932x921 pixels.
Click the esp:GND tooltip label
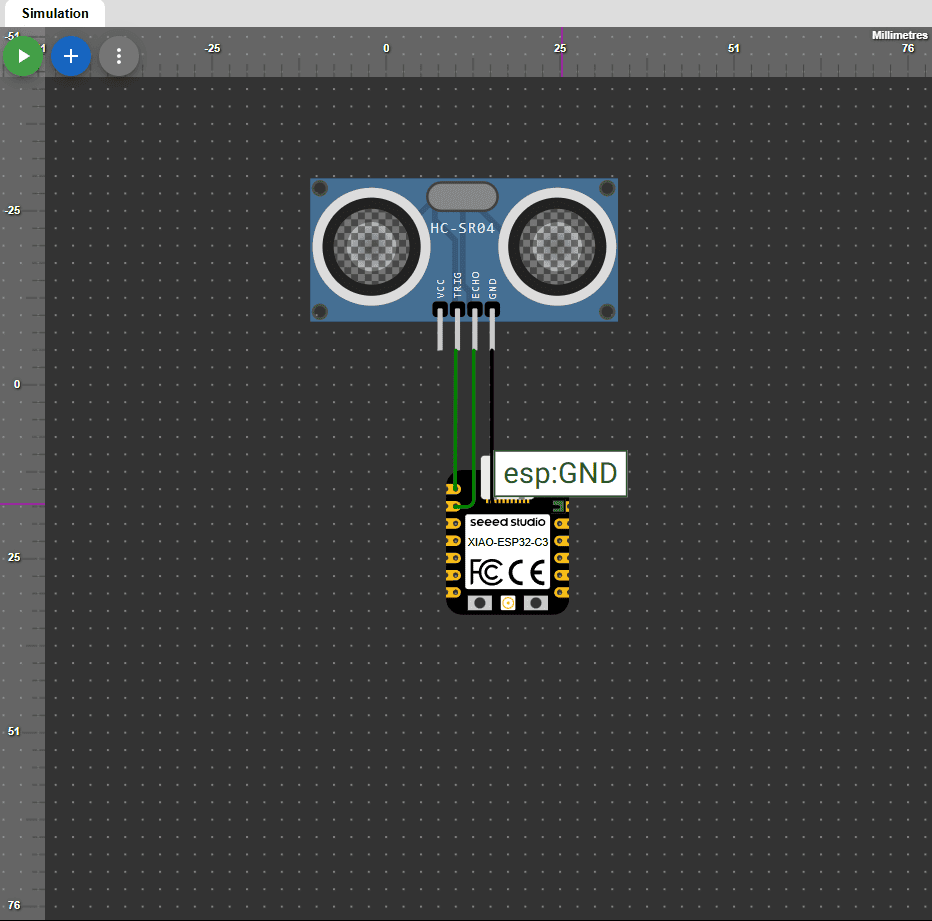(x=560, y=473)
